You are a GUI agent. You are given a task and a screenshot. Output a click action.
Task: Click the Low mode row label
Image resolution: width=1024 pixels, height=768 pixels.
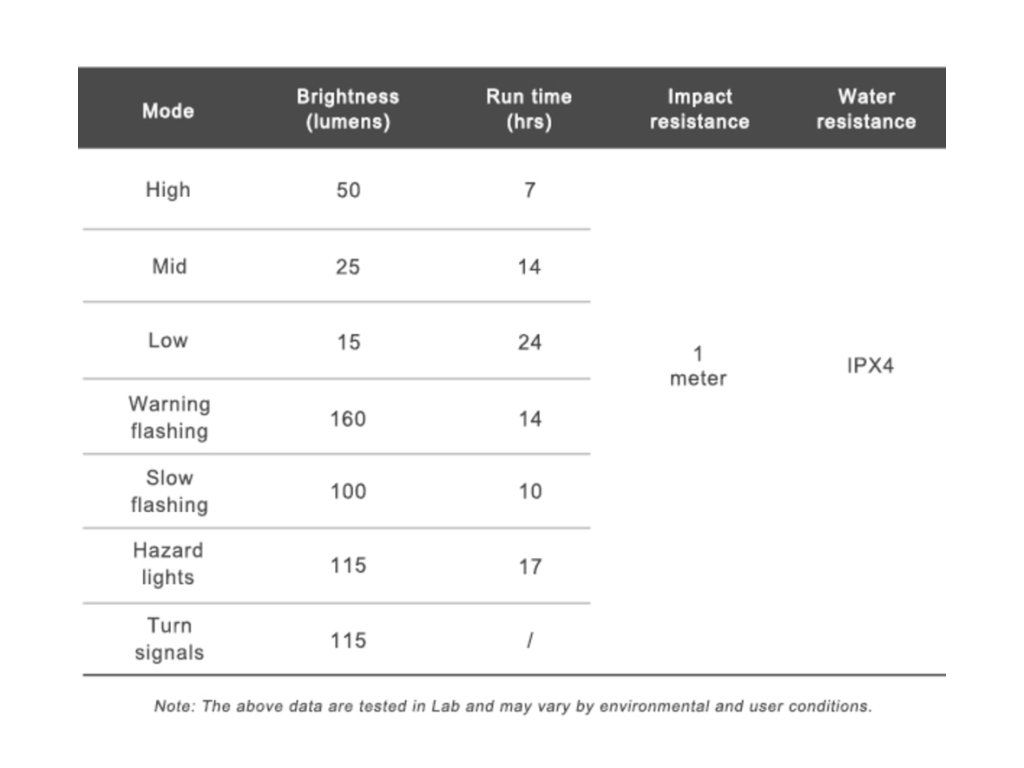[168, 340]
